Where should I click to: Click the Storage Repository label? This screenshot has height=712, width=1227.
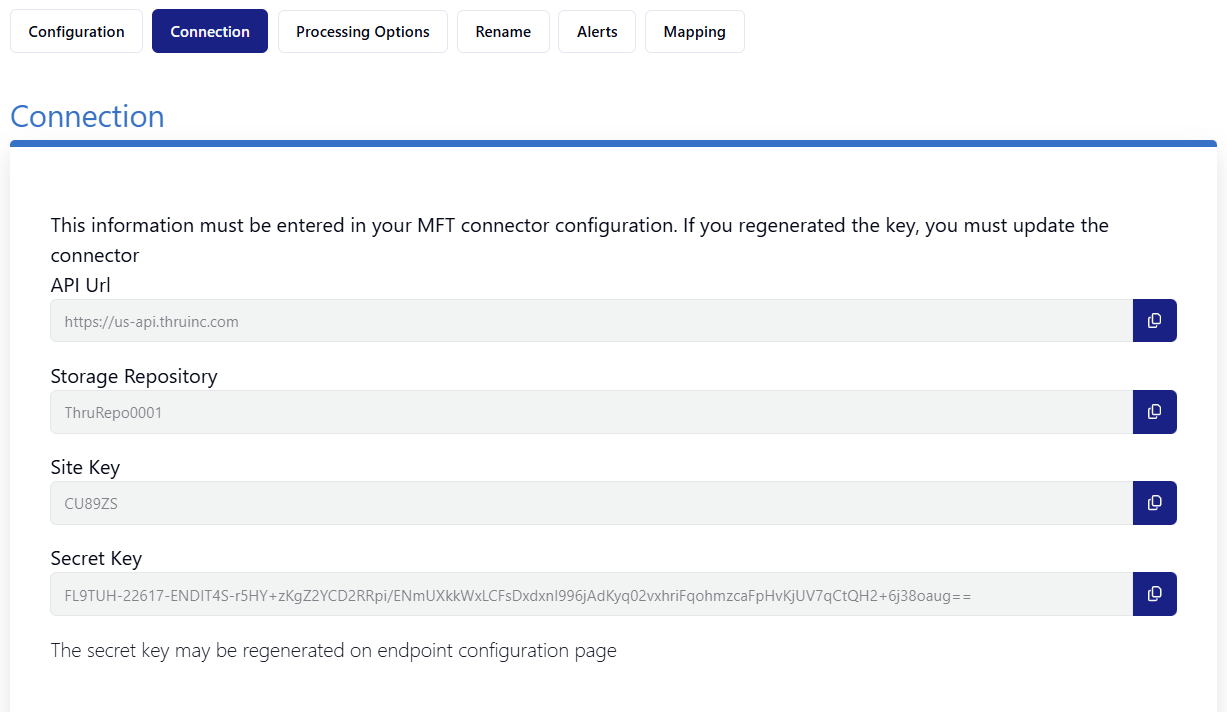point(134,376)
